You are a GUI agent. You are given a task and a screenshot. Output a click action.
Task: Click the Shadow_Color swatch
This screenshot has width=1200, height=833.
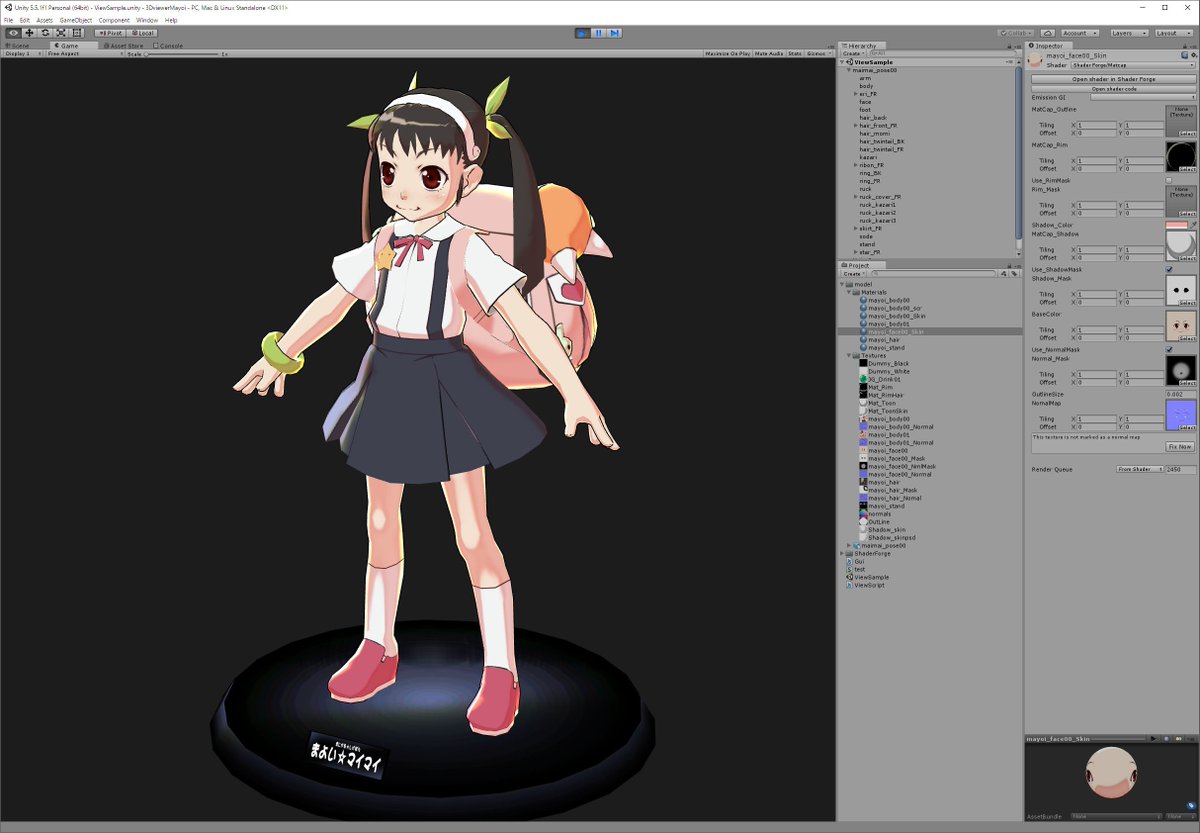click(x=1175, y=225)
